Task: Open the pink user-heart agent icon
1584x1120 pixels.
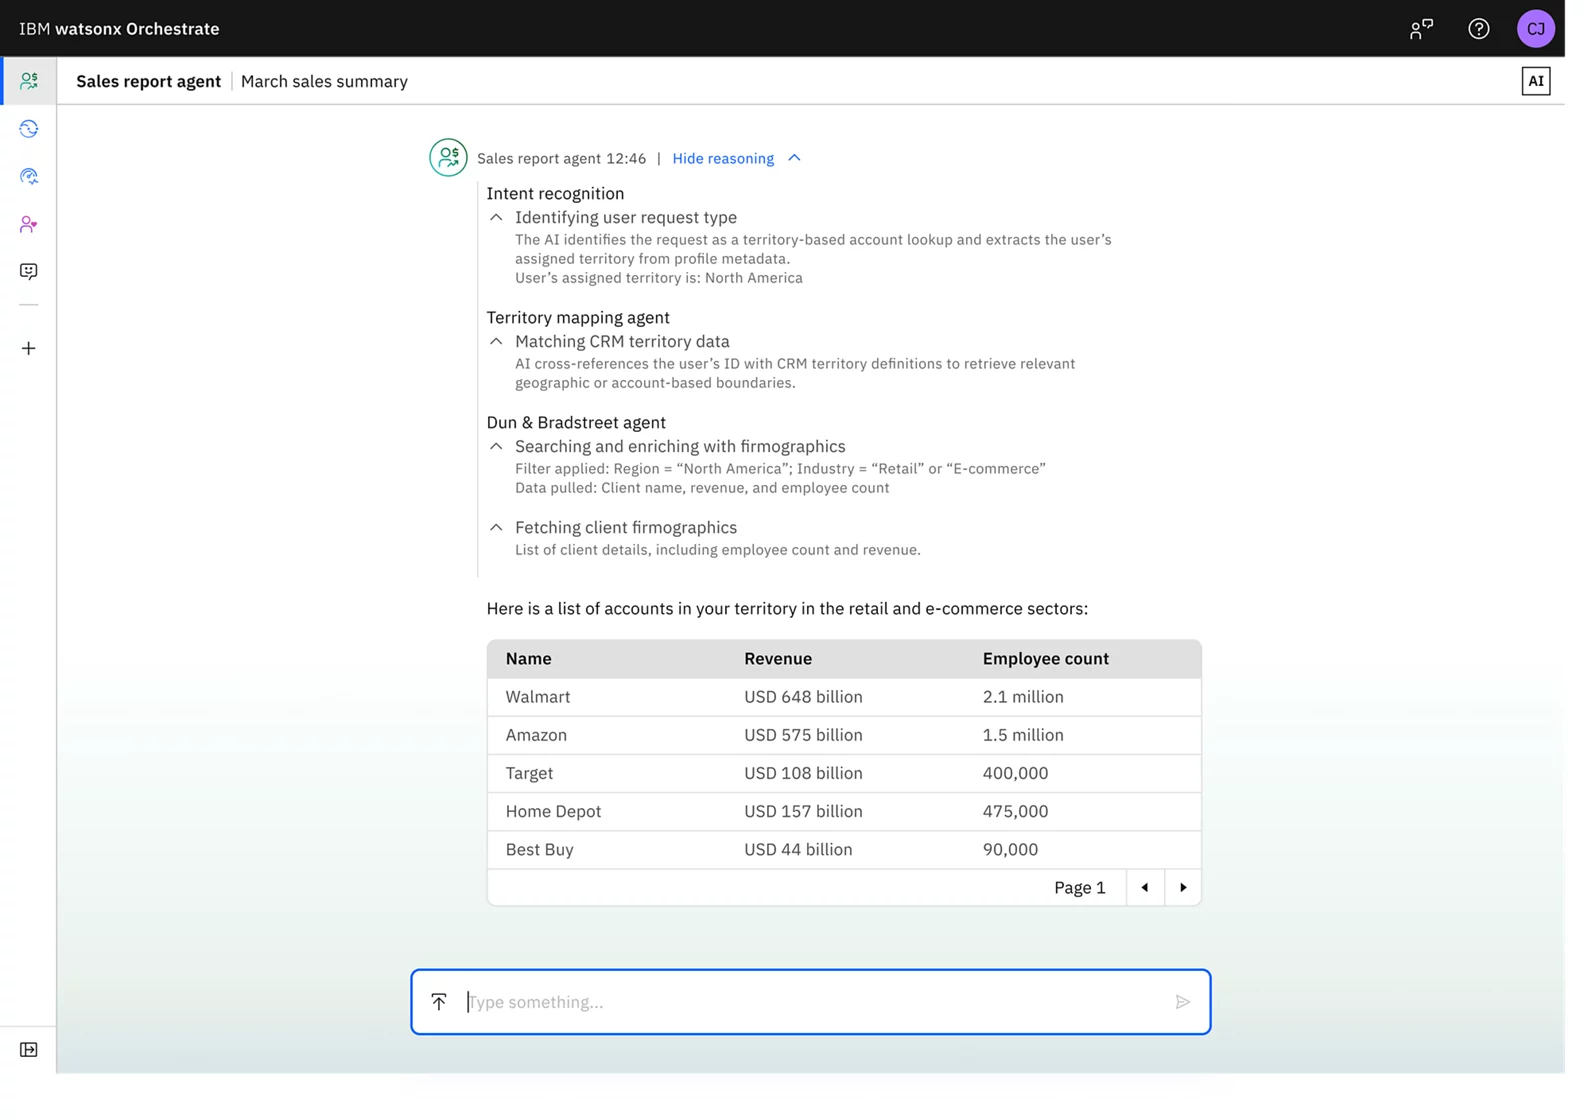Action: [29, 224]
